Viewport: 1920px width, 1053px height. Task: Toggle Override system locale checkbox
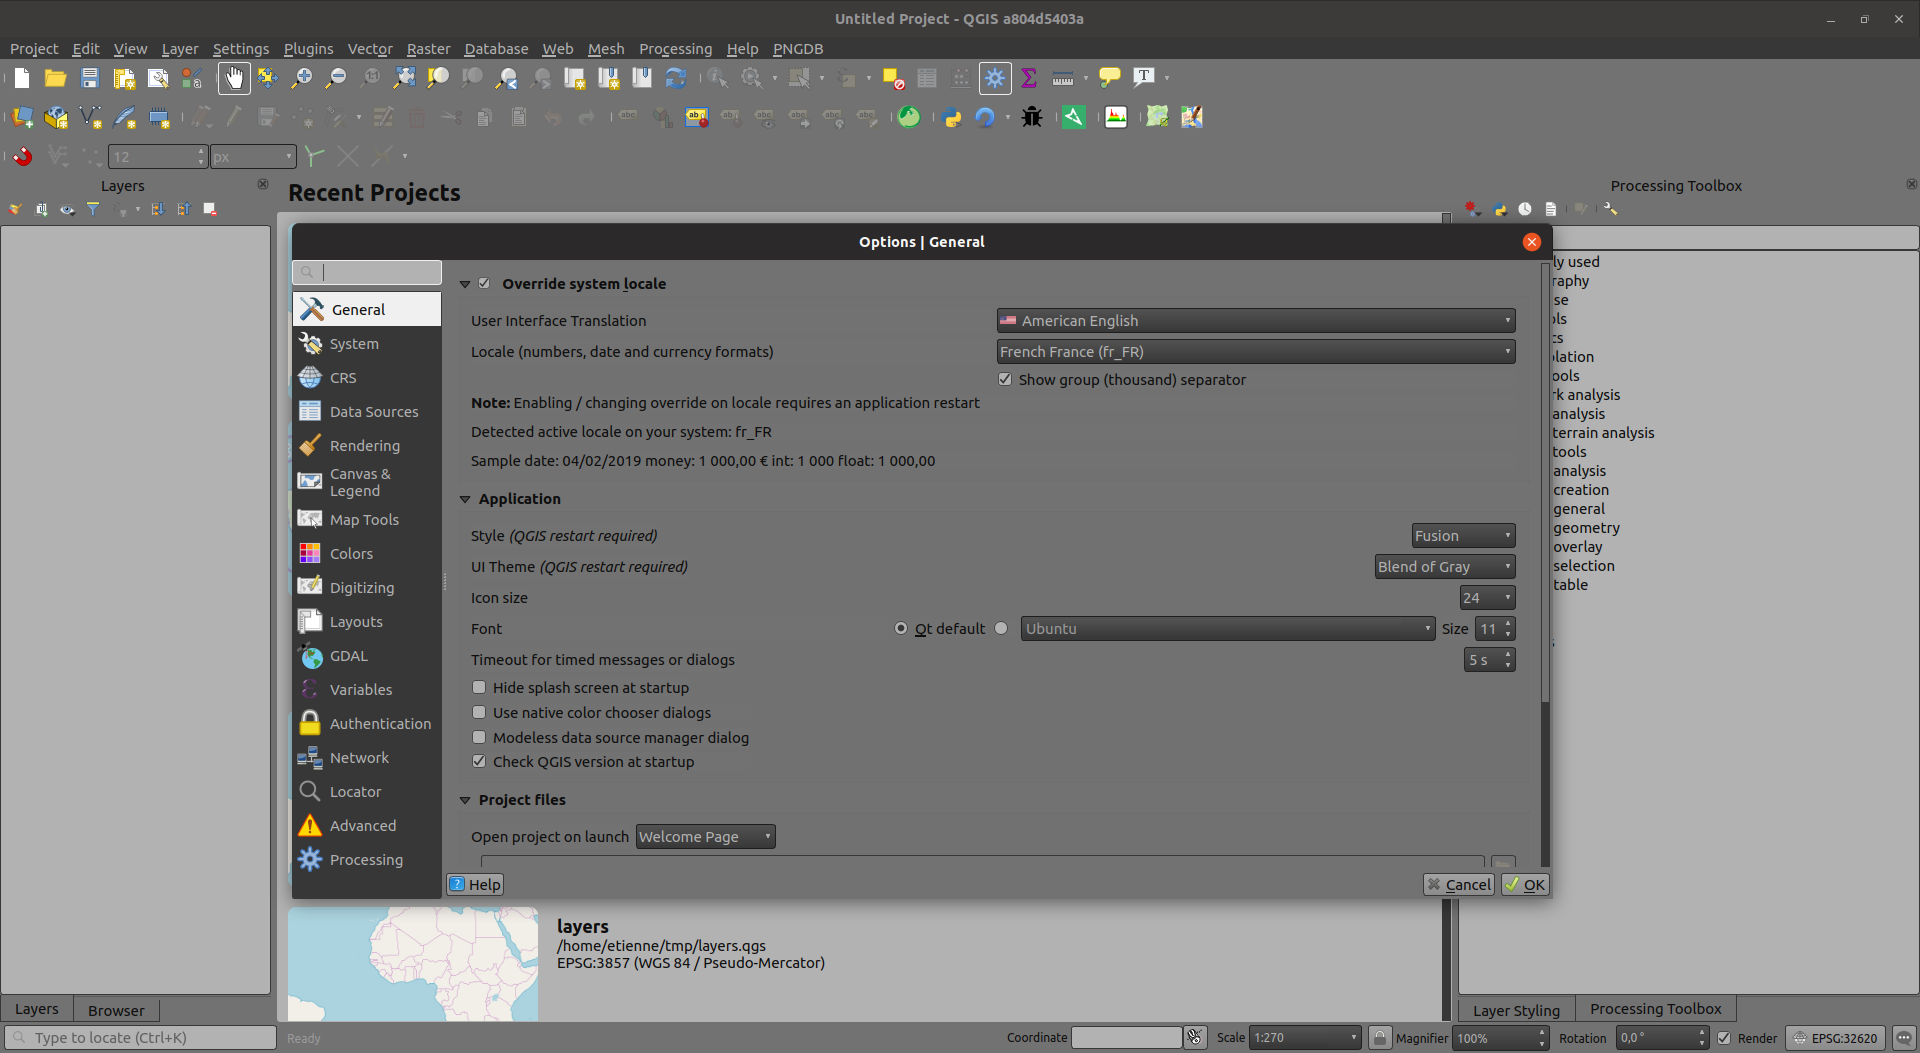click(484, 284)
